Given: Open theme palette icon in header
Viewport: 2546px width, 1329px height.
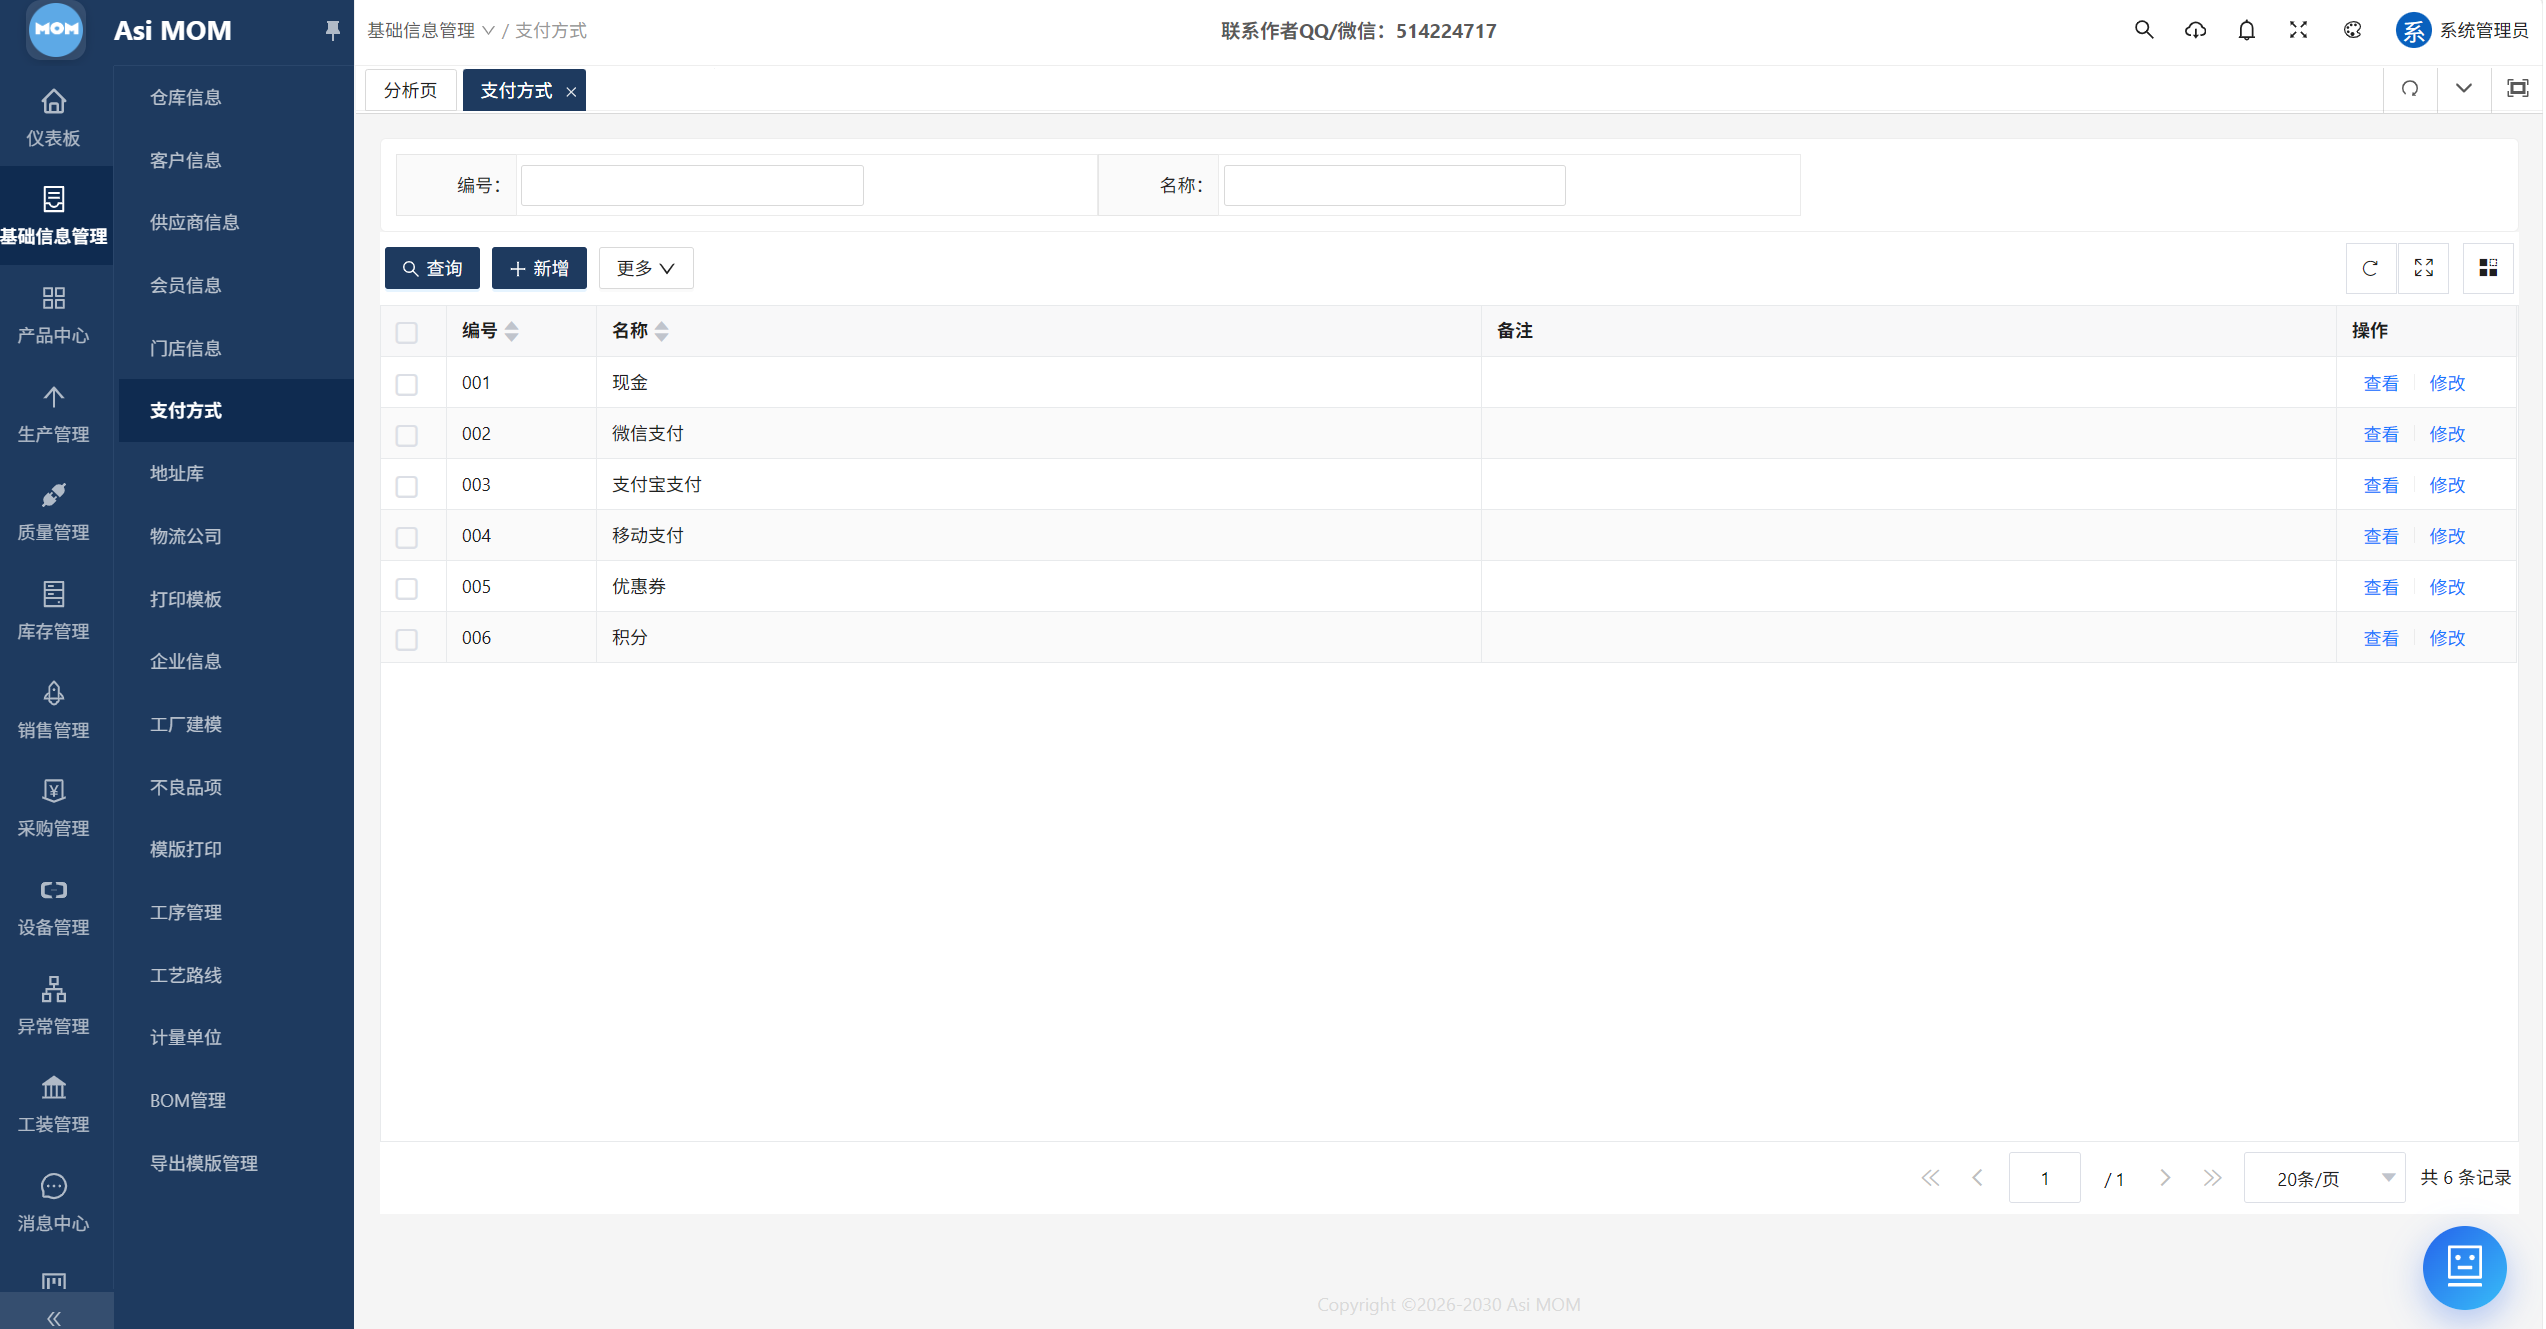Looking at the screenshot, I should tap(2353, 30).
